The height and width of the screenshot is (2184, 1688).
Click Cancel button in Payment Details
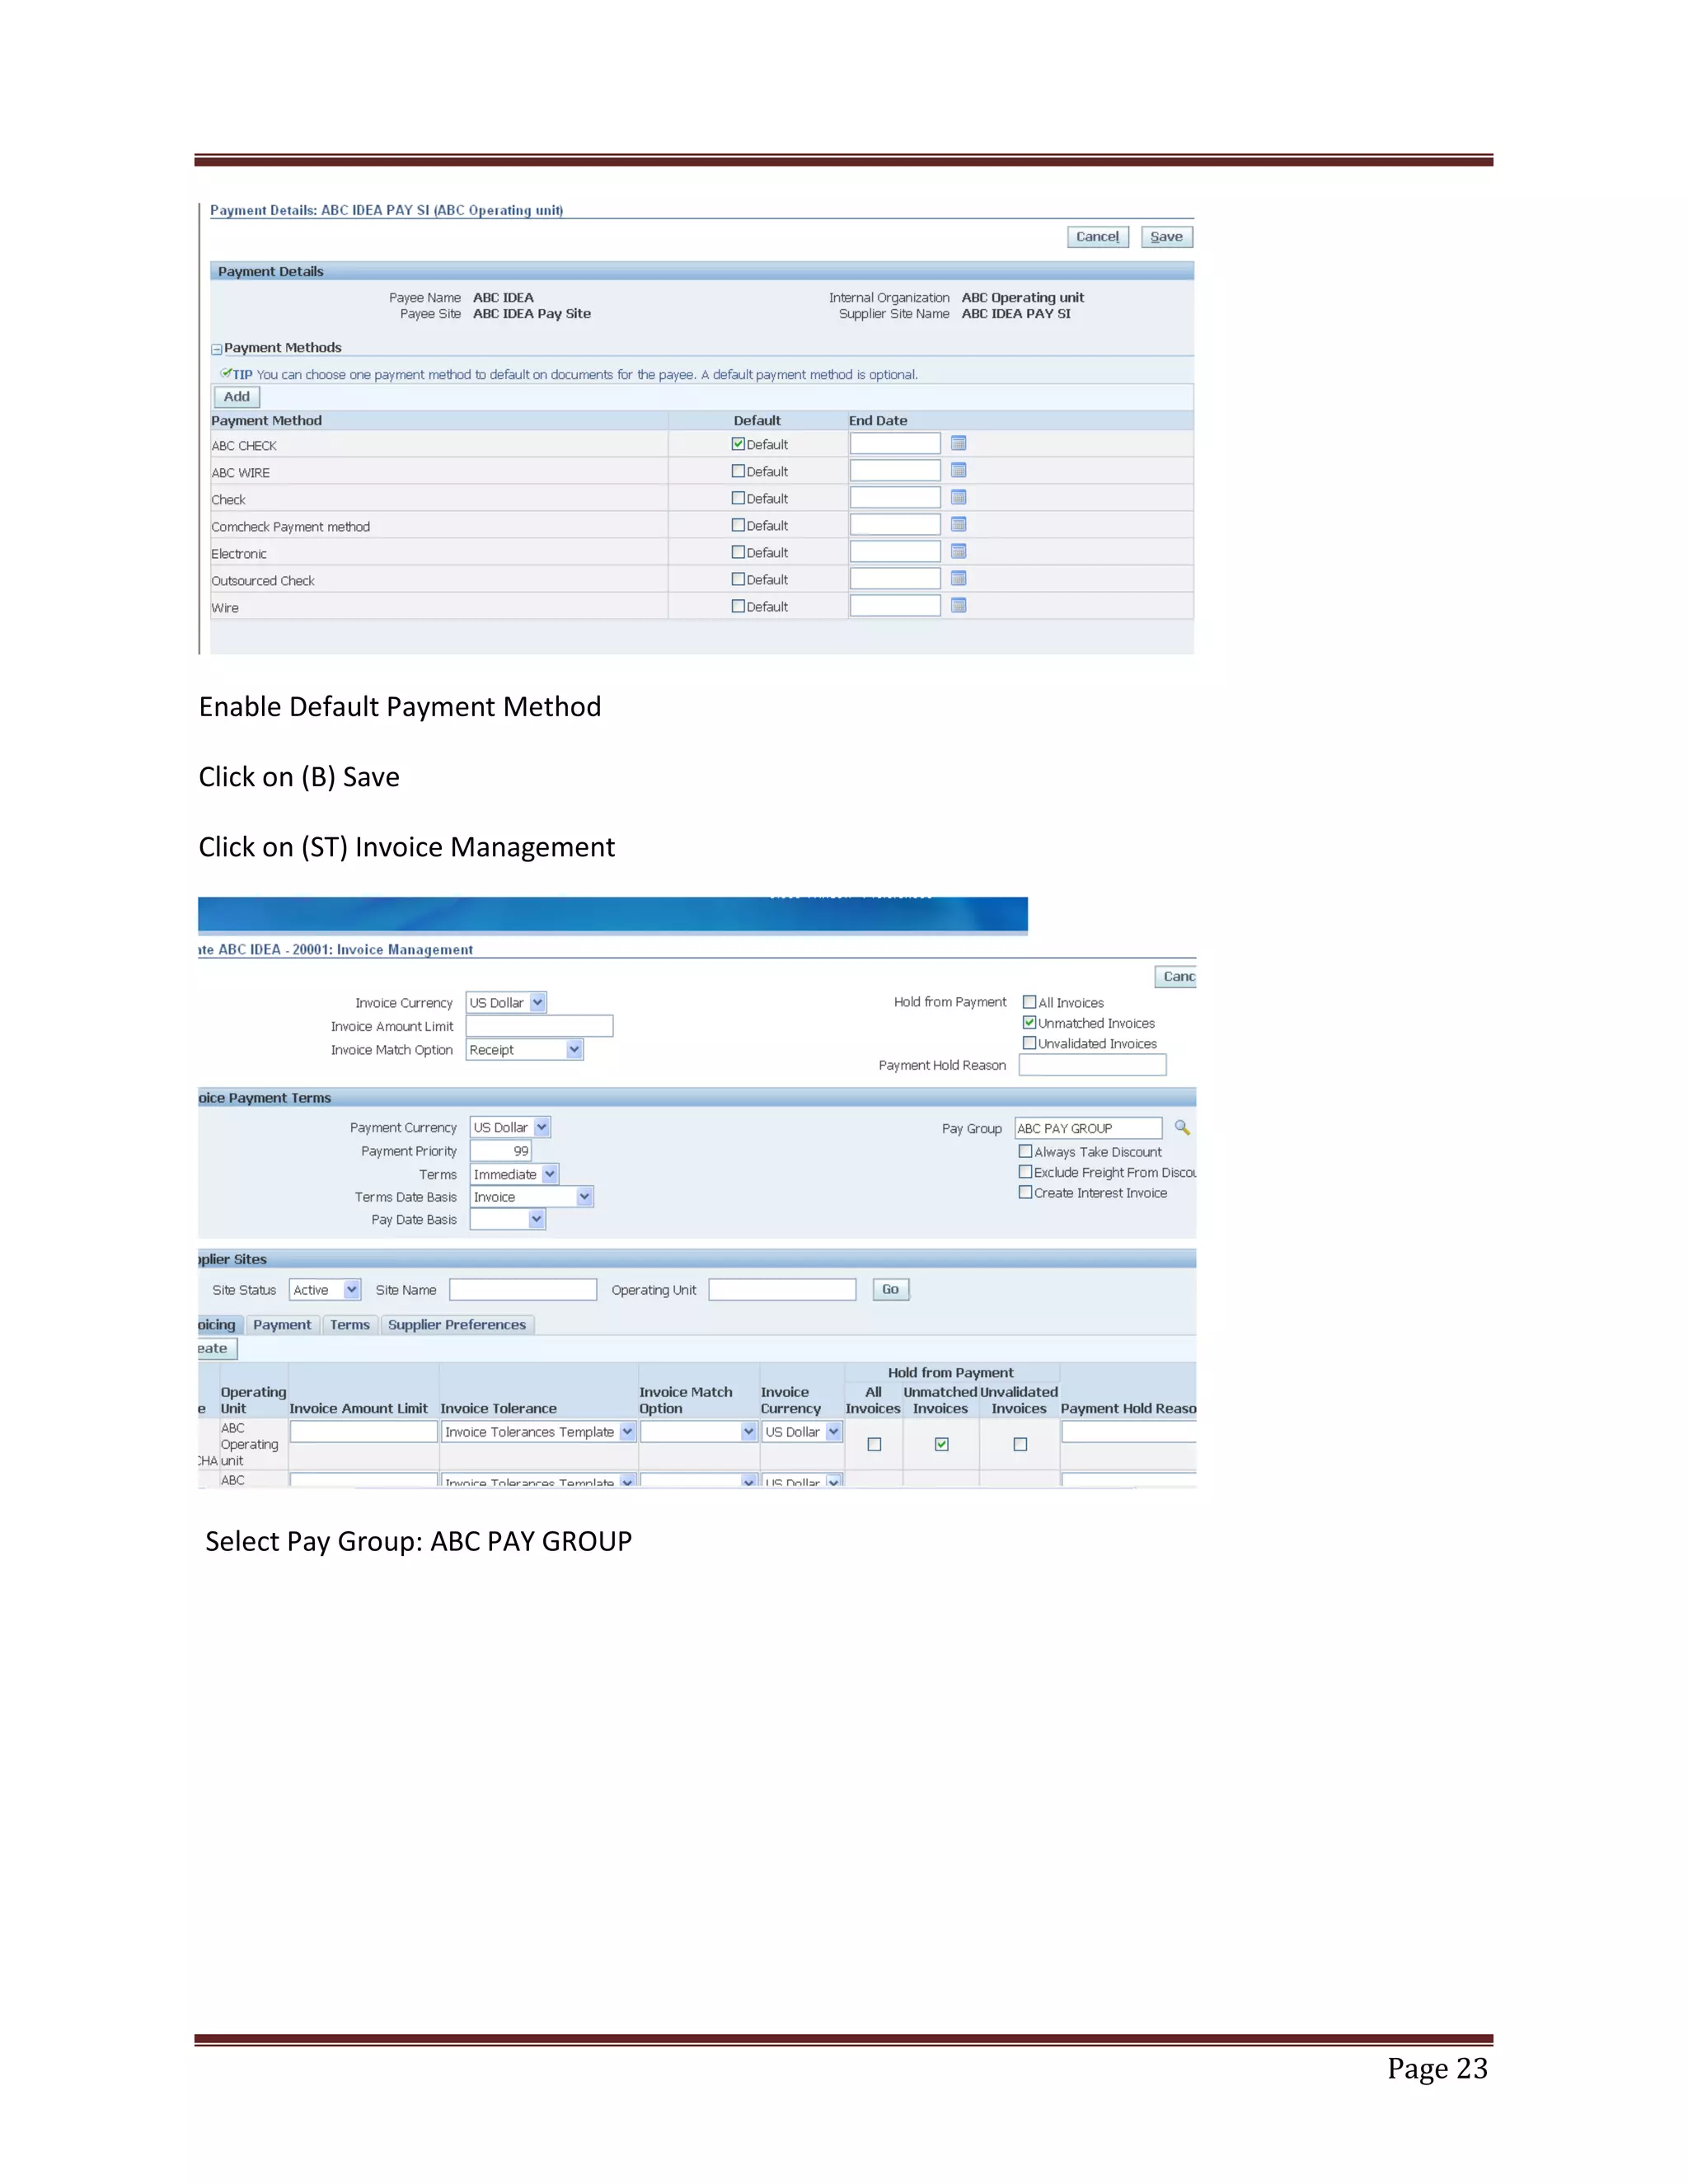1098,237
